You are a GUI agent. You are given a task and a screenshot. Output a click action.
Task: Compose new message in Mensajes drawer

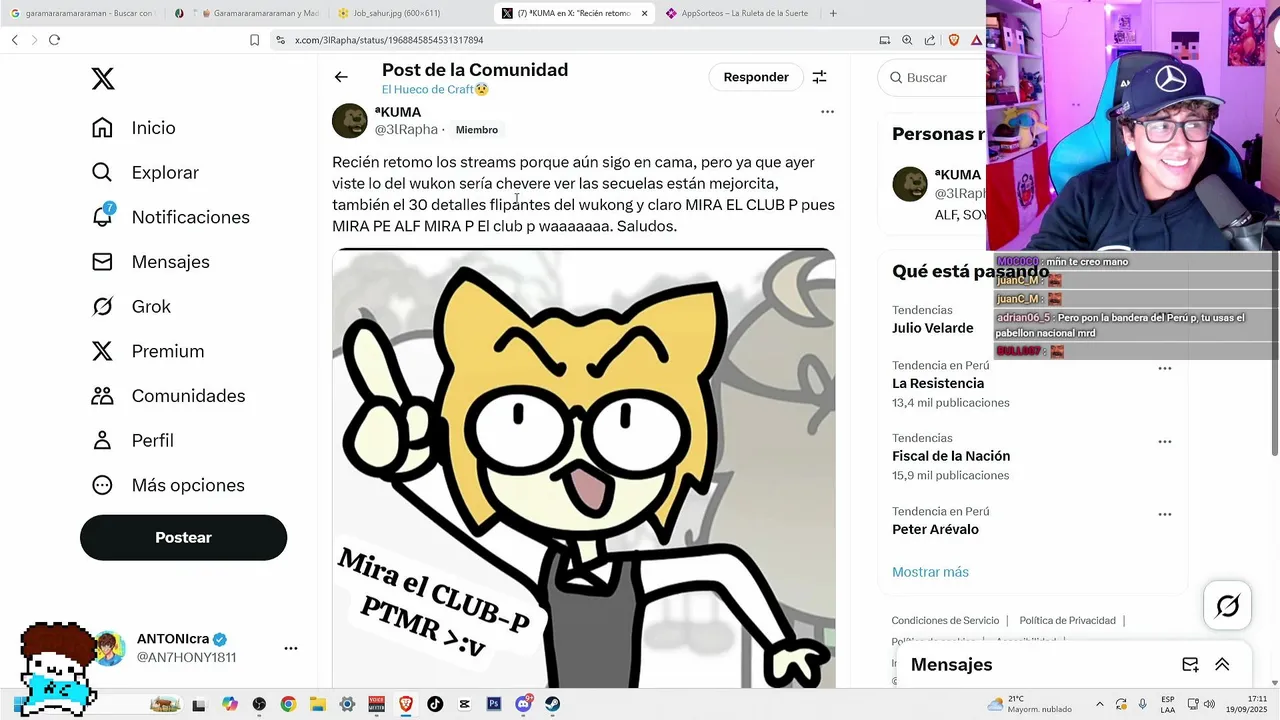coord(1190,665)
